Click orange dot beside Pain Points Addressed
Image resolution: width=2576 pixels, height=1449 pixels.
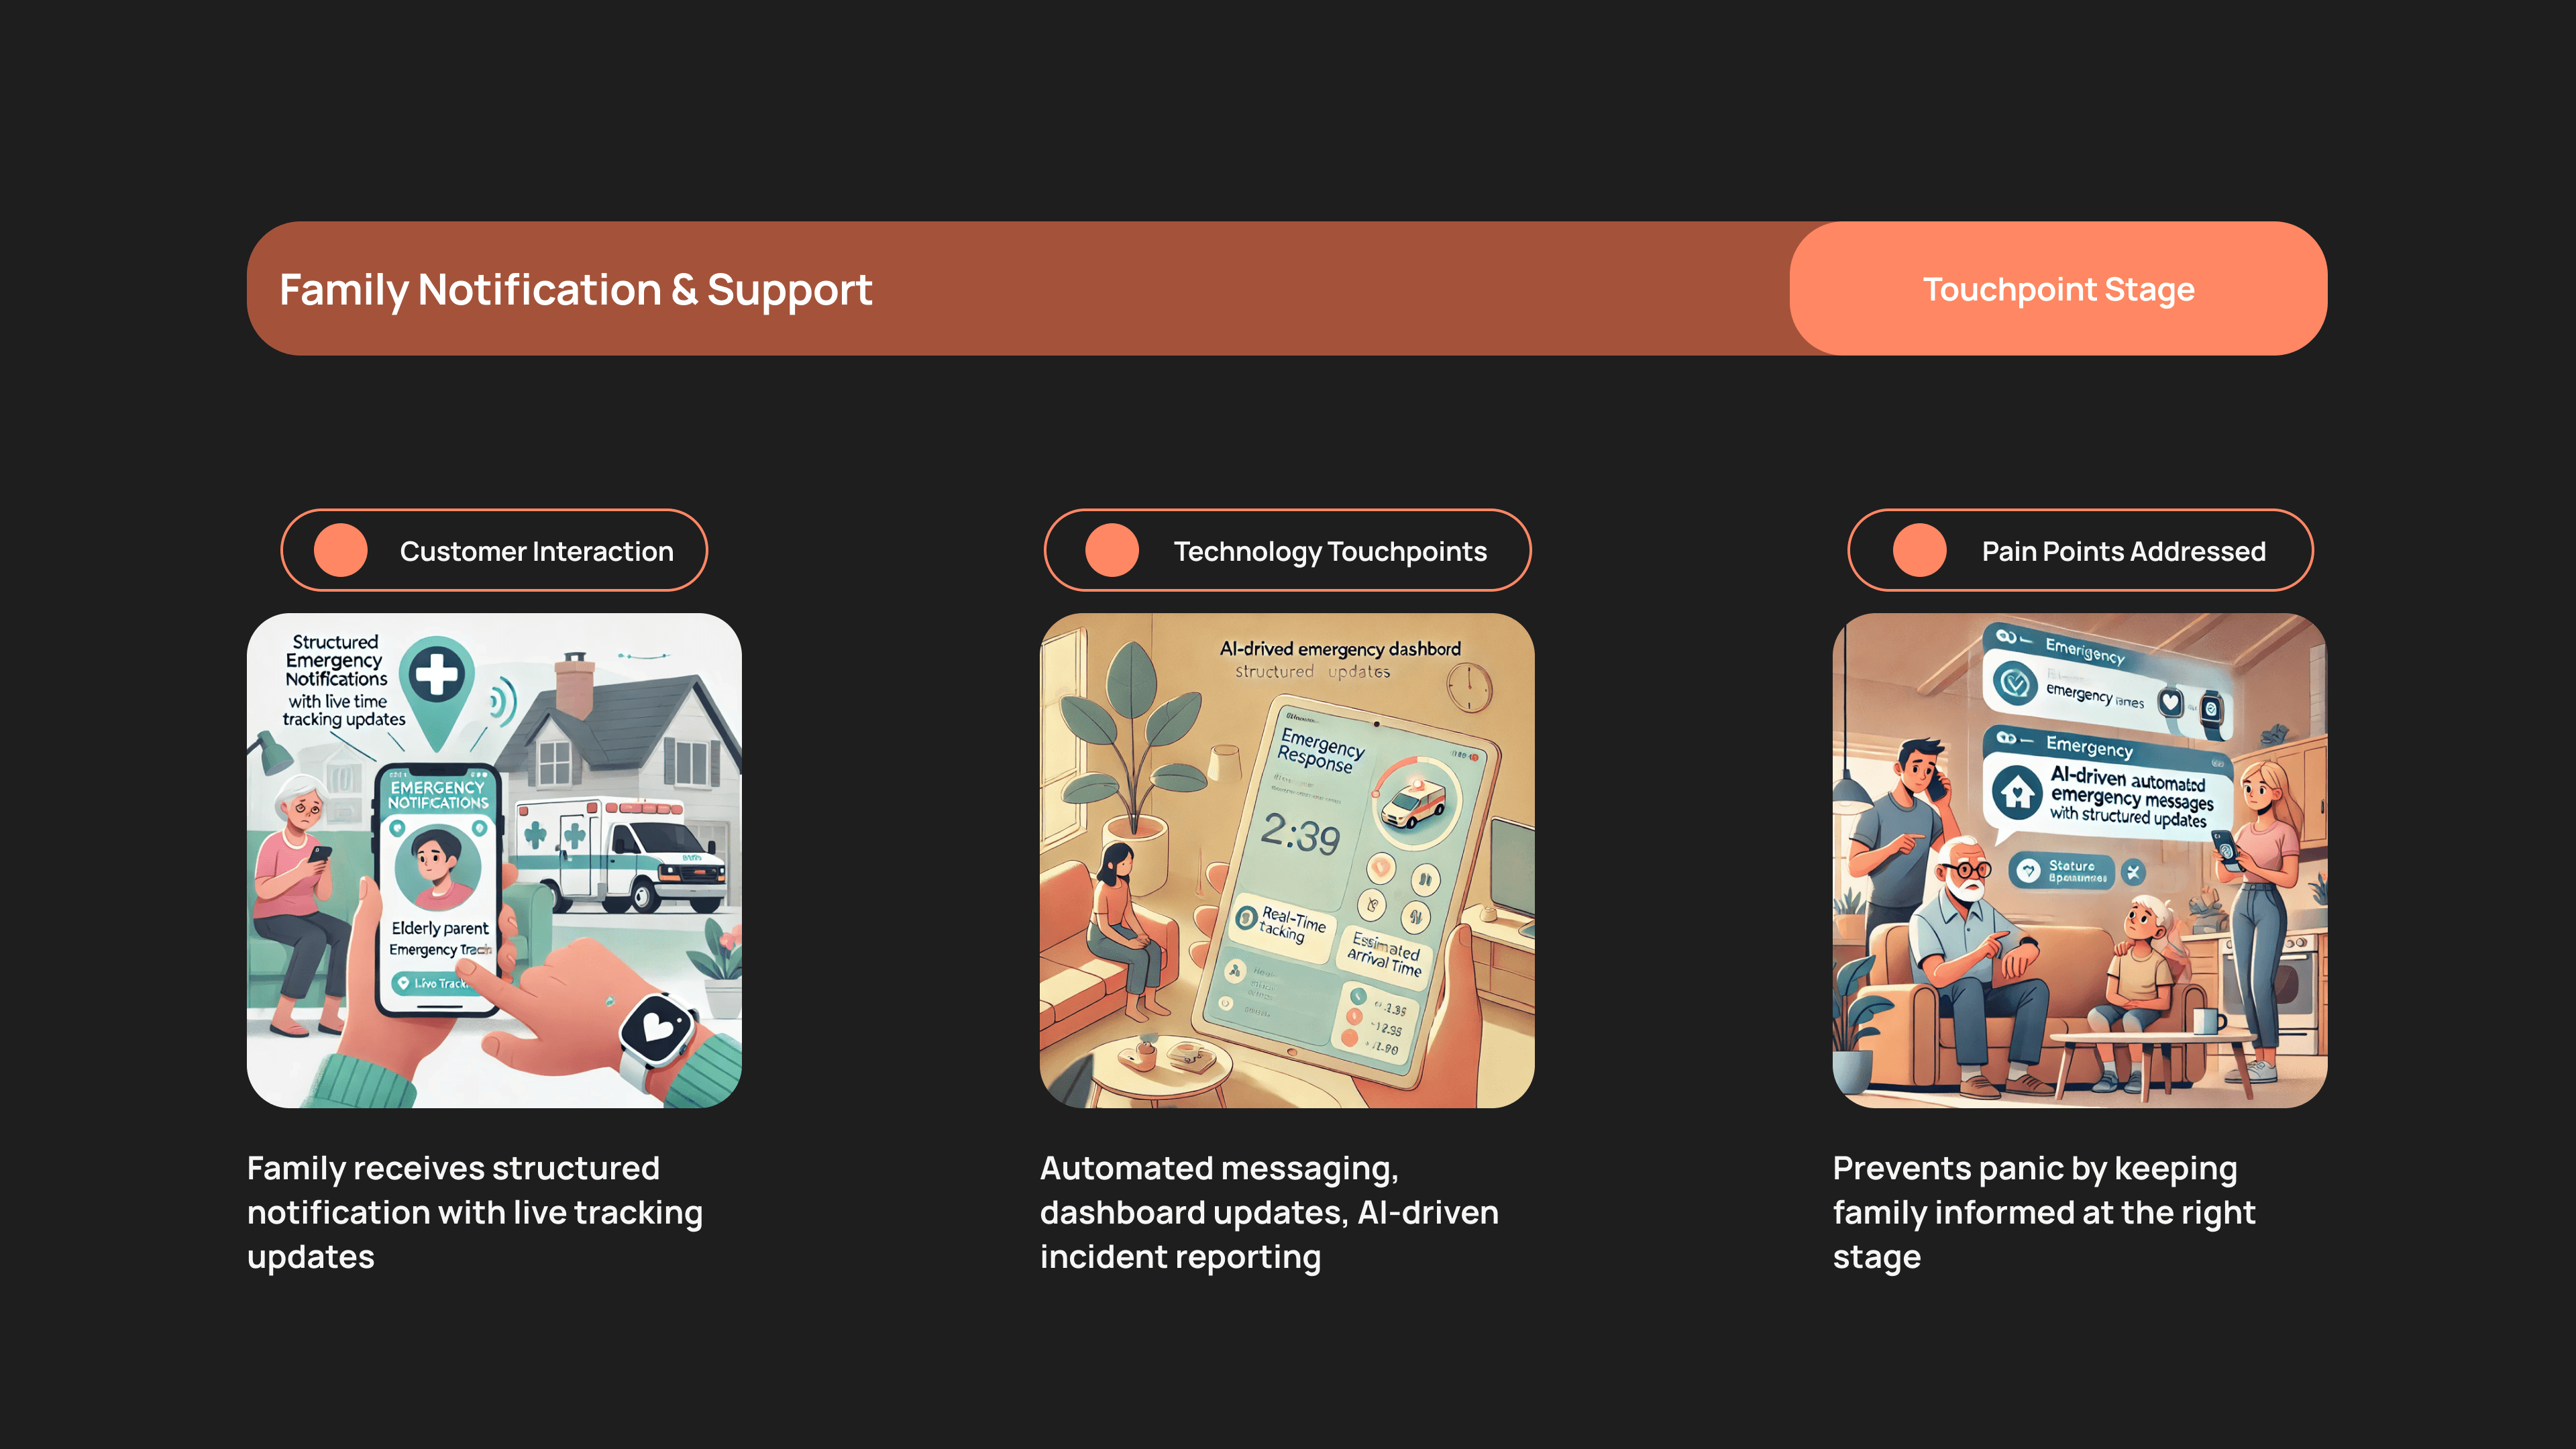pyautogui.click(x=1919, y=550)
